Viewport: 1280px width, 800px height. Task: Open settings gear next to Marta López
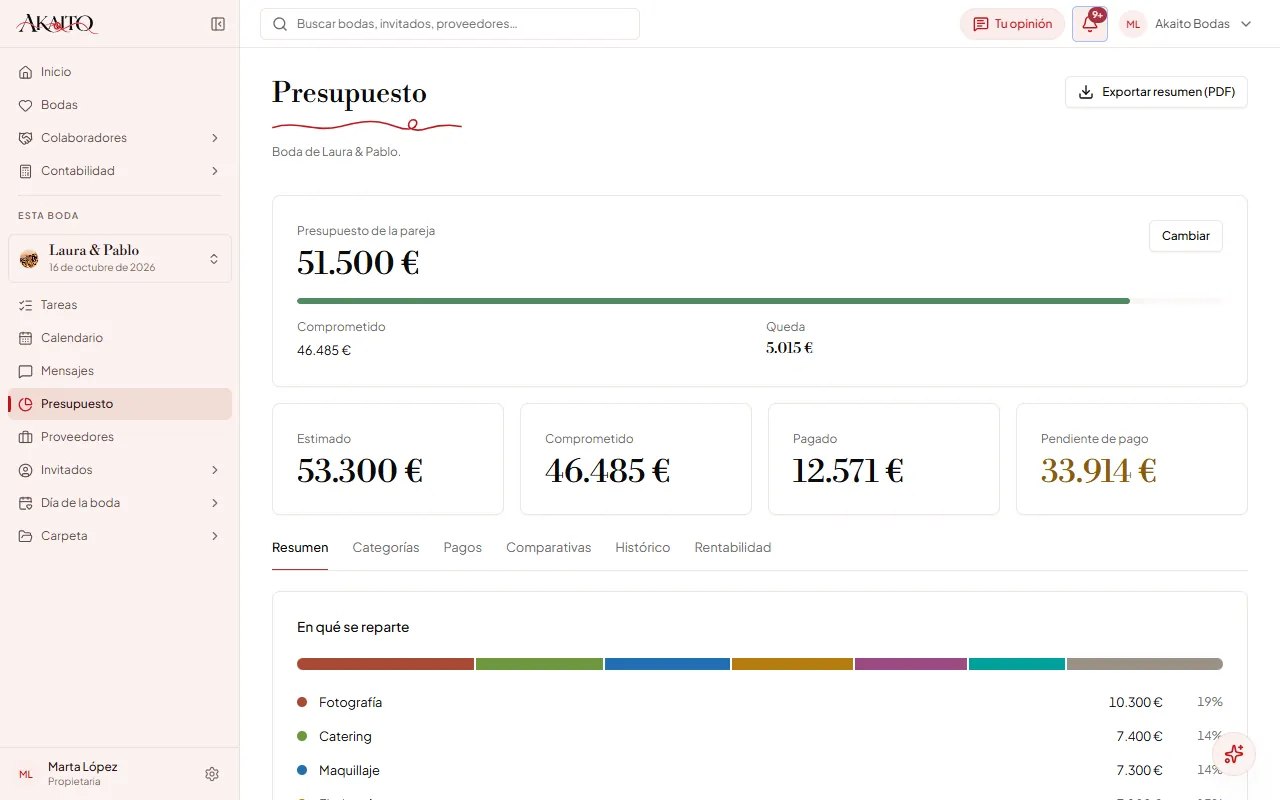point(212,774)
